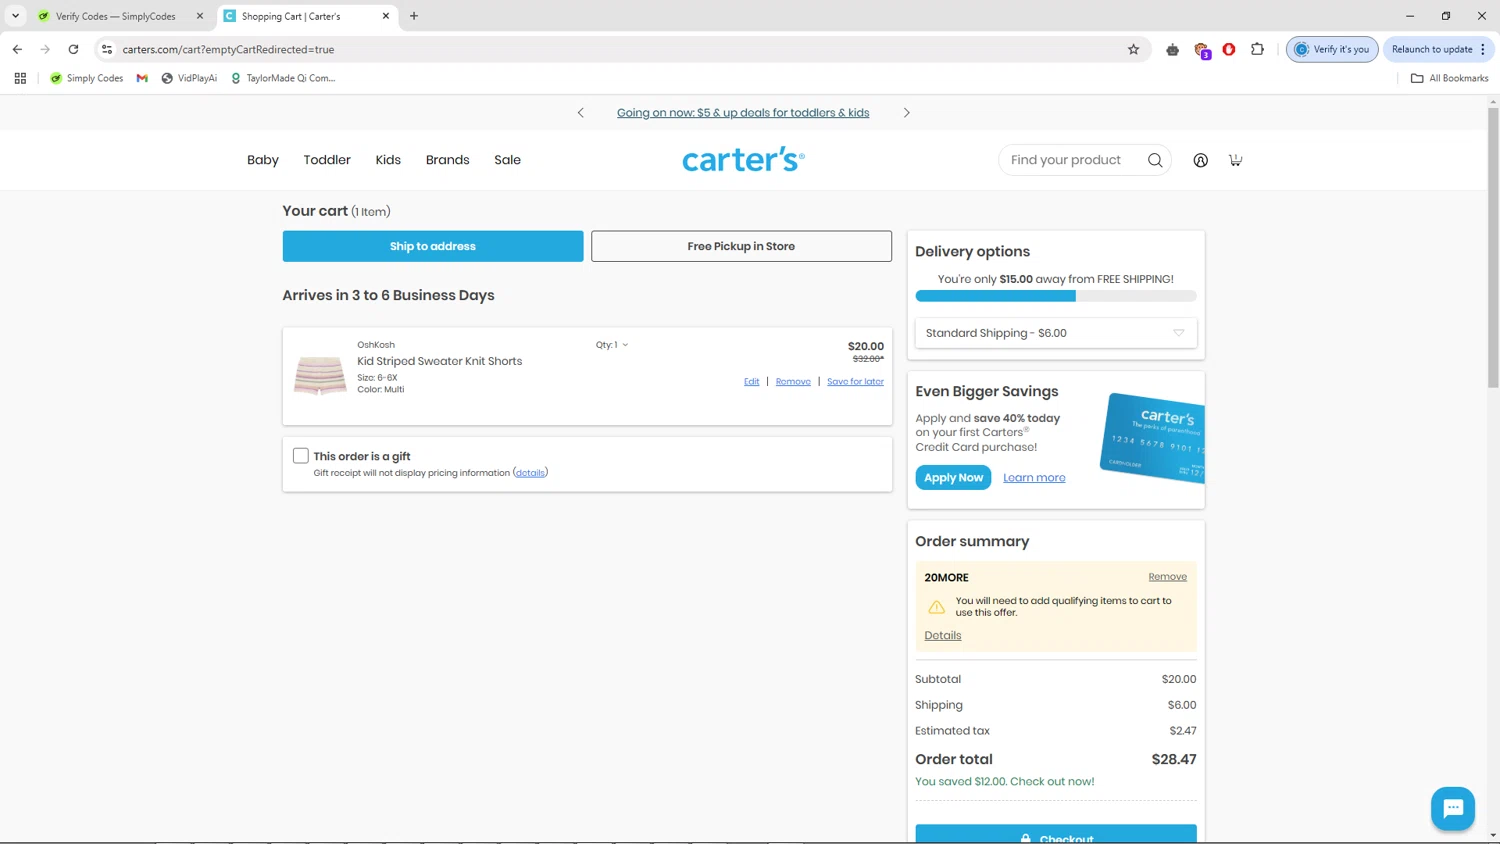Open the Brands menu
The height and width of the screenshot is (844, 1500).
[447, 160]
